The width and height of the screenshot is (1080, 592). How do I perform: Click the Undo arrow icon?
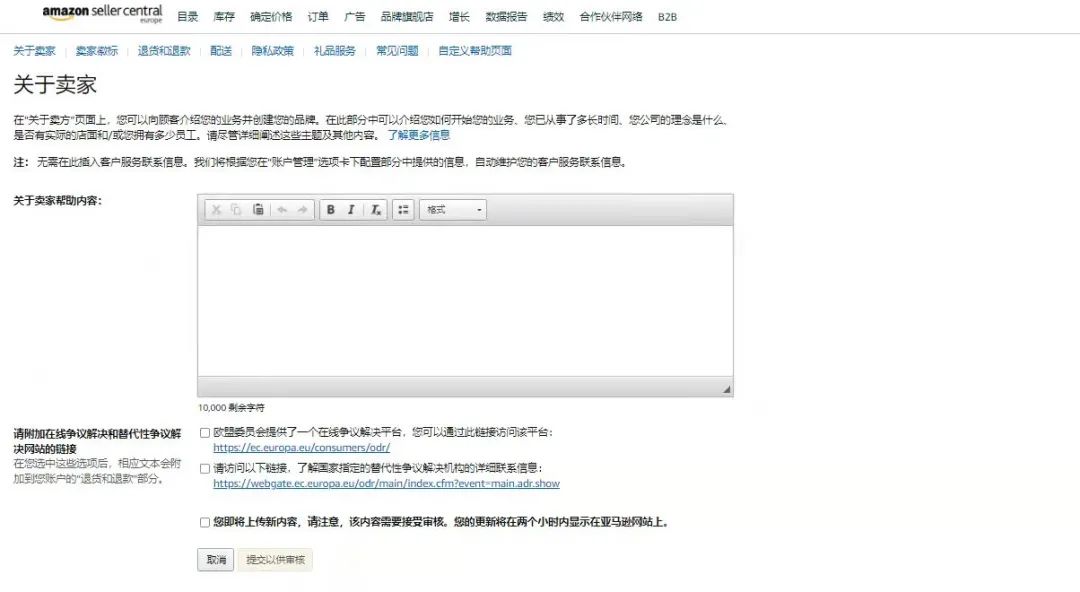283,209
